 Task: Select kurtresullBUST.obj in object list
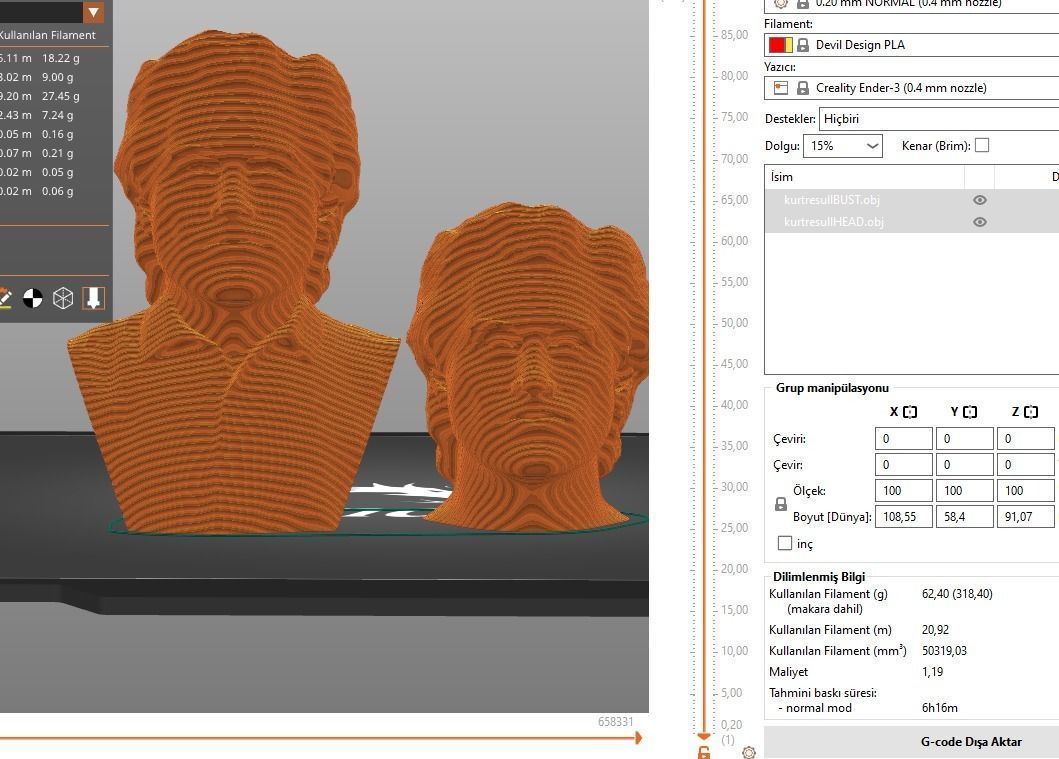831,200
